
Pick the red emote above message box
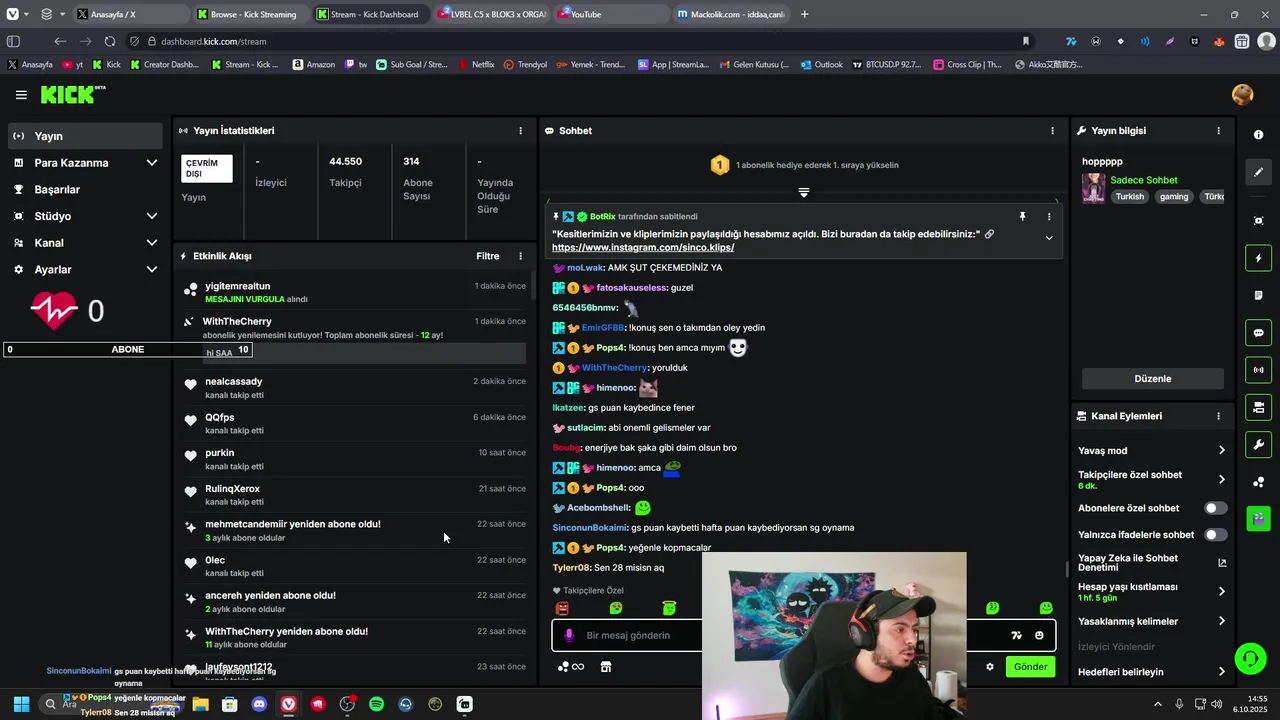click(562, 608)
